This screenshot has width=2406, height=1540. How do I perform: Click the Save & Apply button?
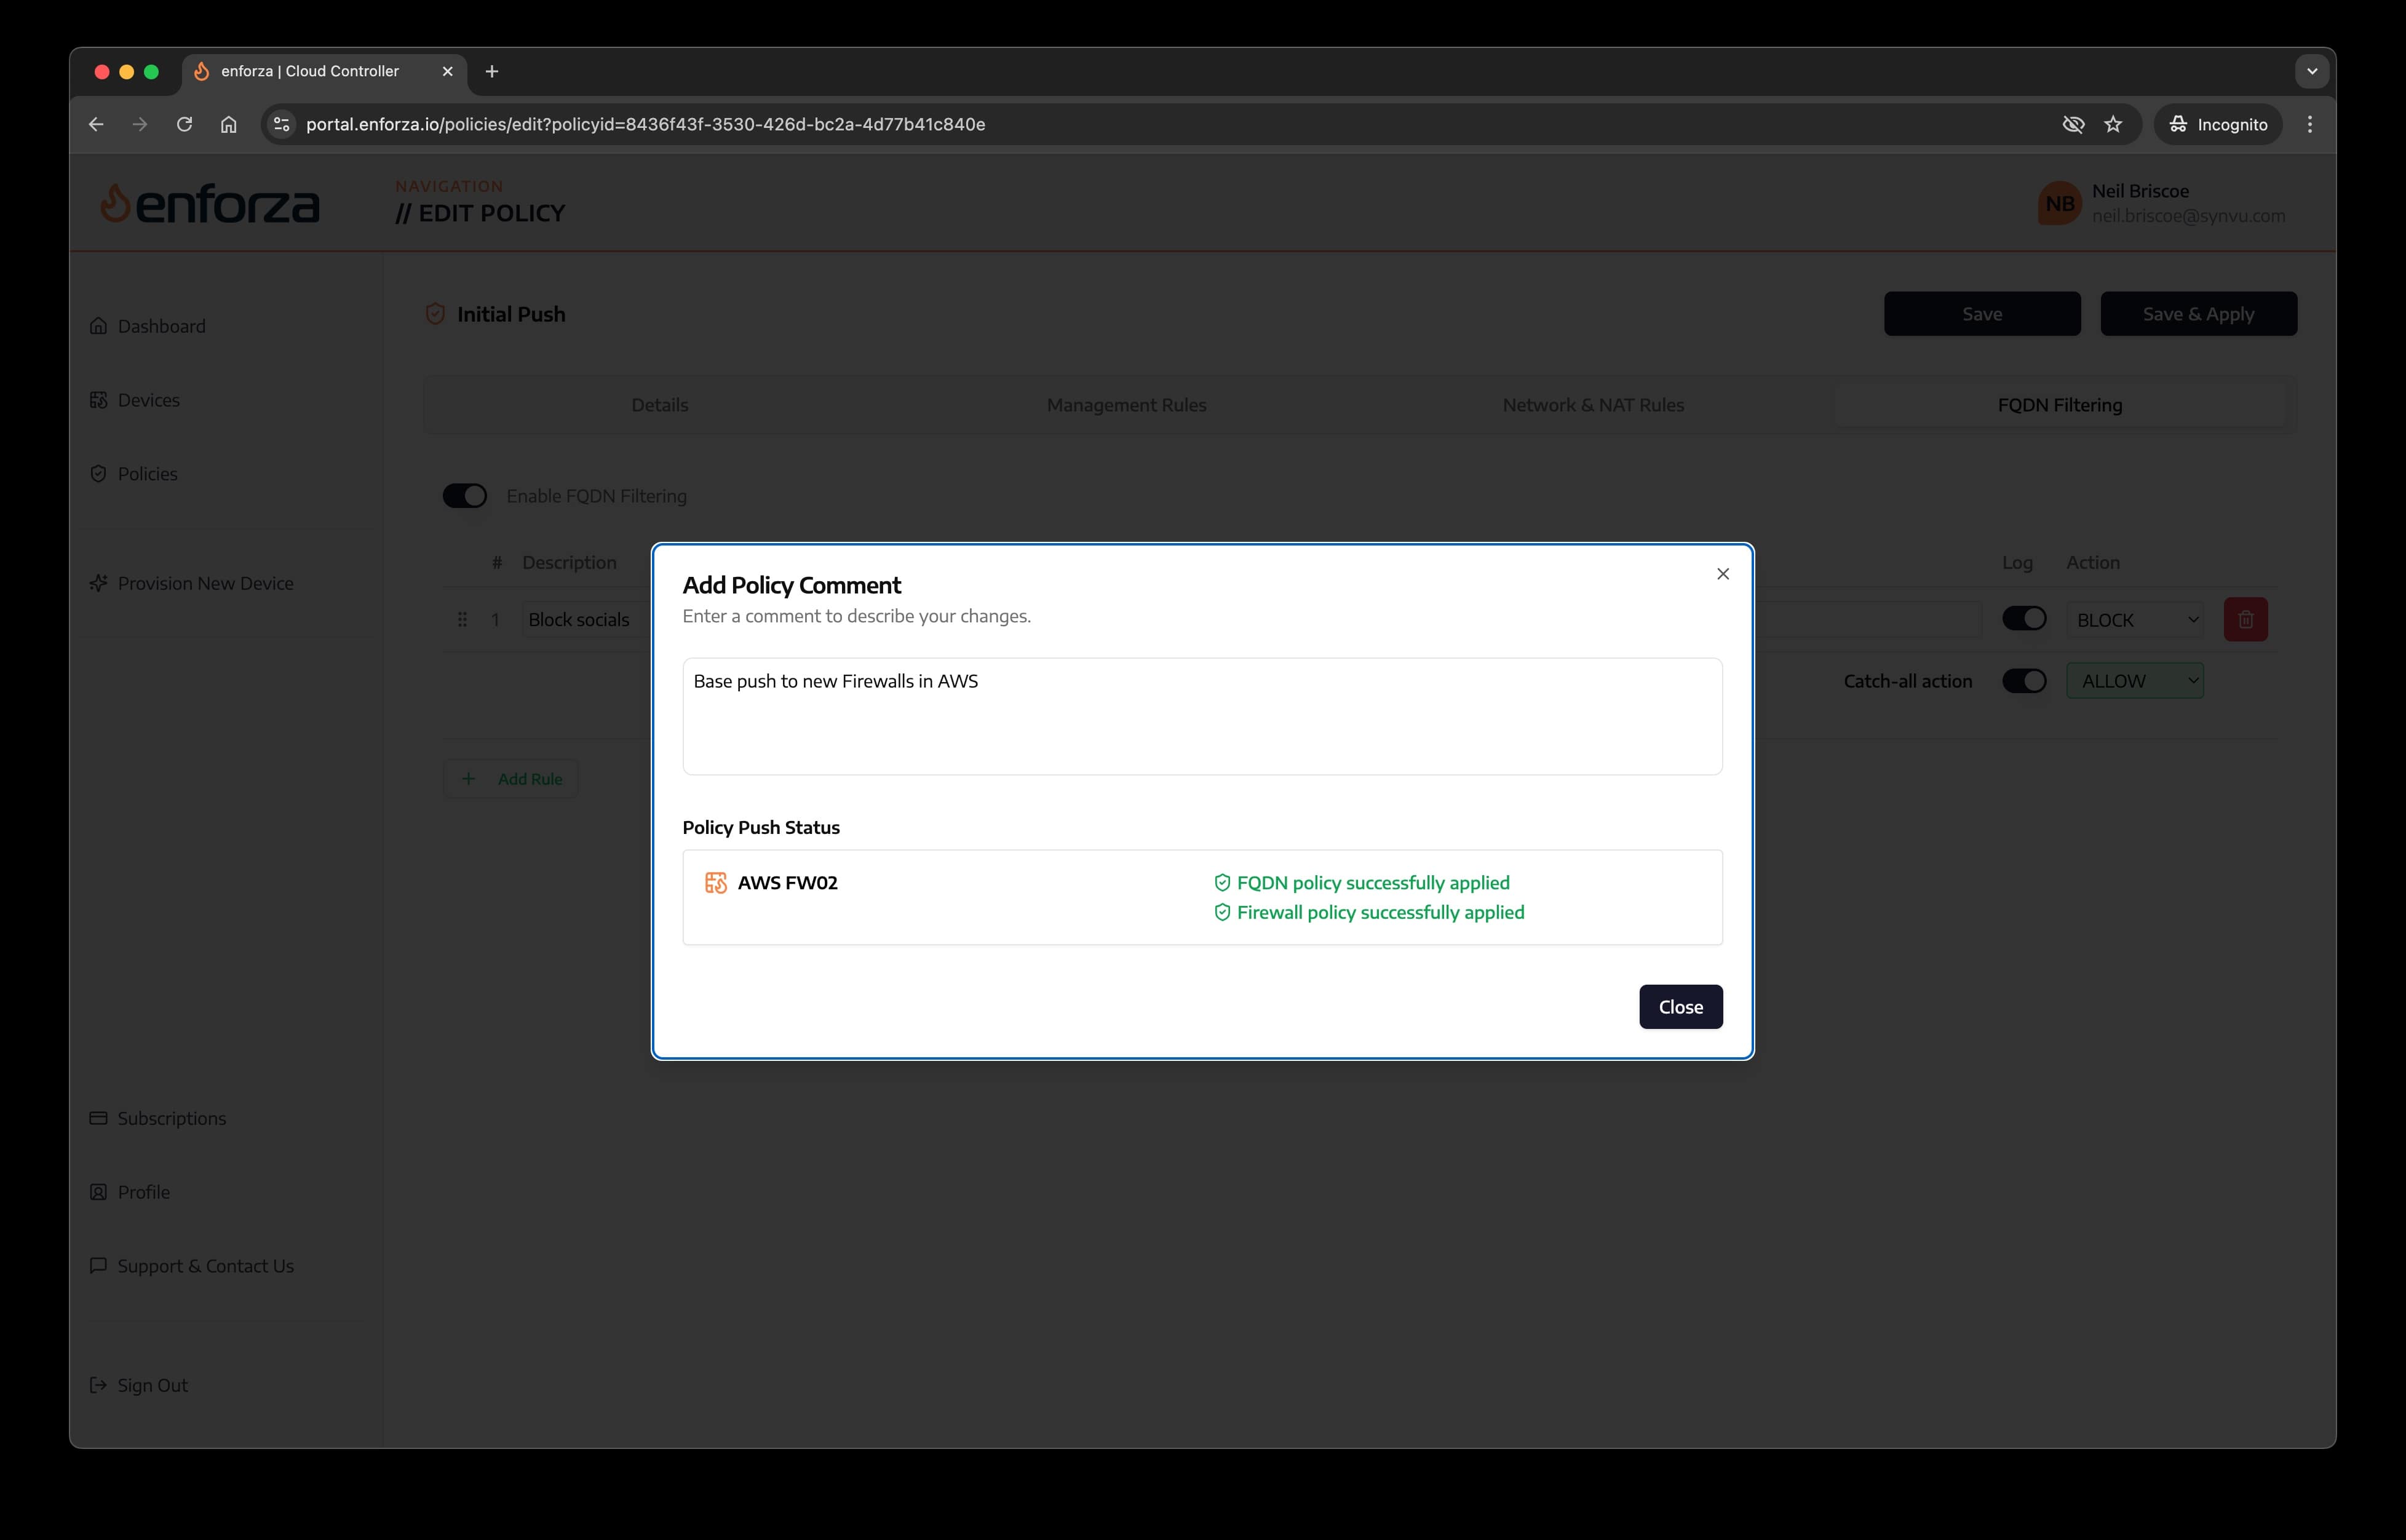2198,314
